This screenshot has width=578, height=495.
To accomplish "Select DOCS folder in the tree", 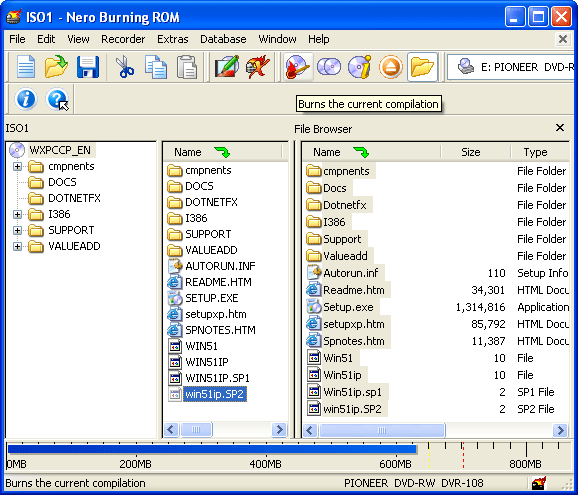I will (62, 182).
